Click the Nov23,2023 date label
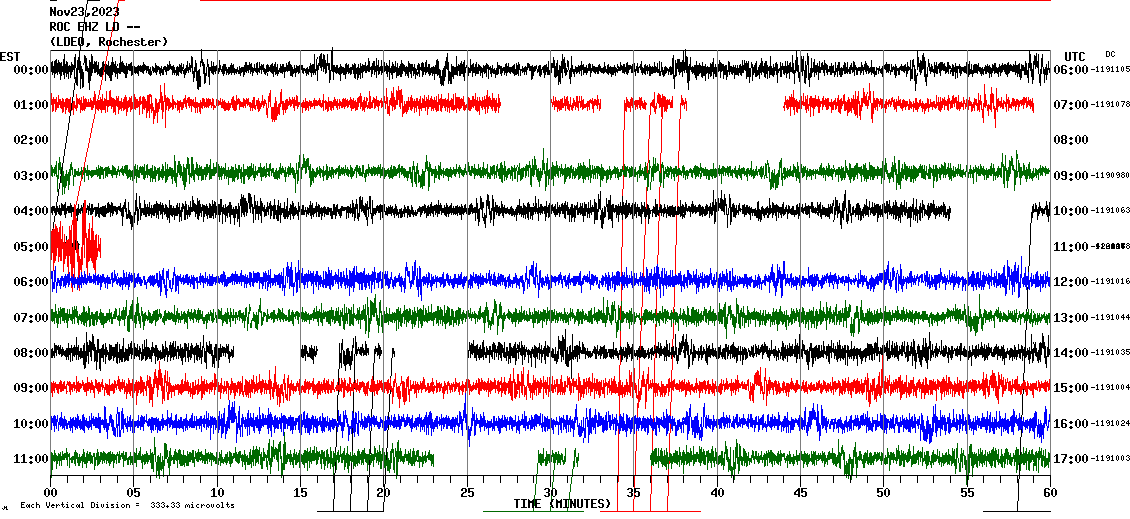The height and width of the screenshot is (519, 1130). 84,12
